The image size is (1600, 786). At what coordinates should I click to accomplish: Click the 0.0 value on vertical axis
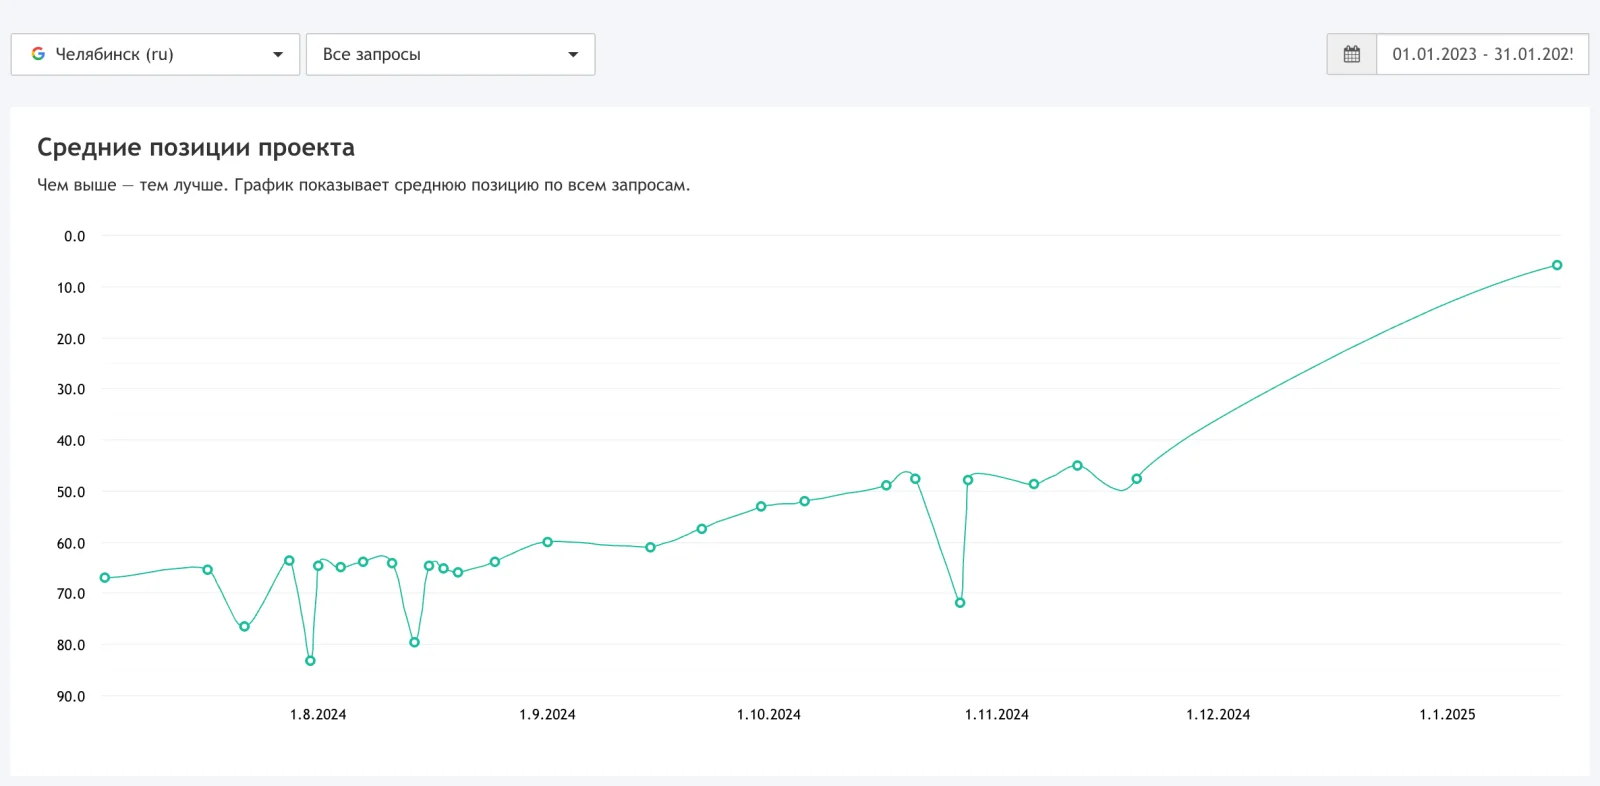(x=75, y=237)
